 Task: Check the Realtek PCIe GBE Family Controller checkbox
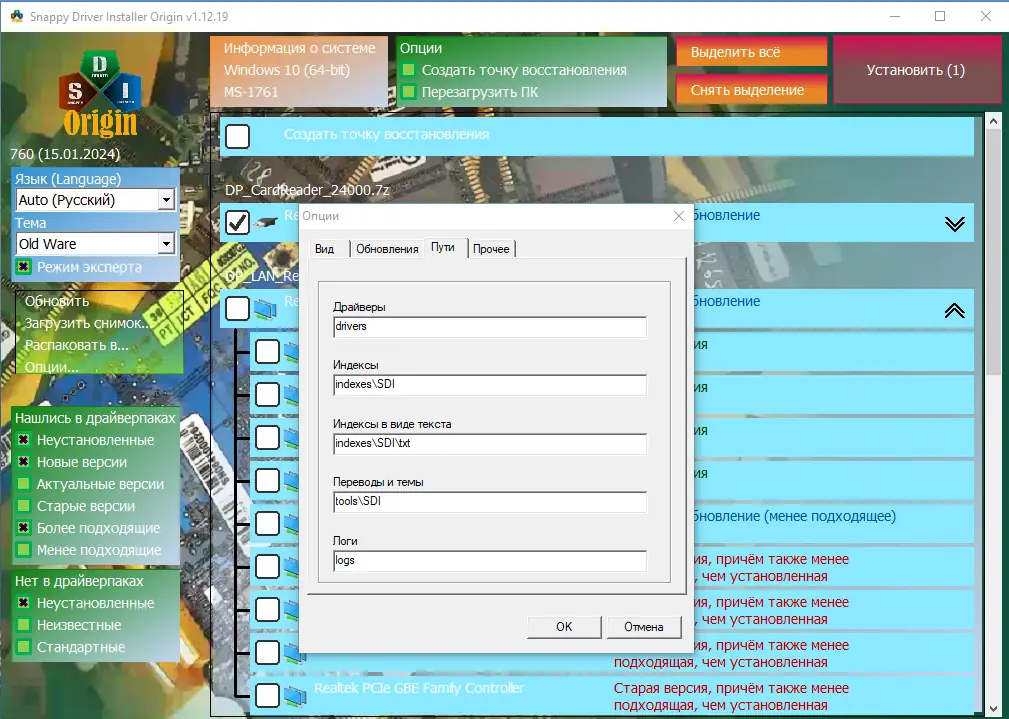pos(267,695)
